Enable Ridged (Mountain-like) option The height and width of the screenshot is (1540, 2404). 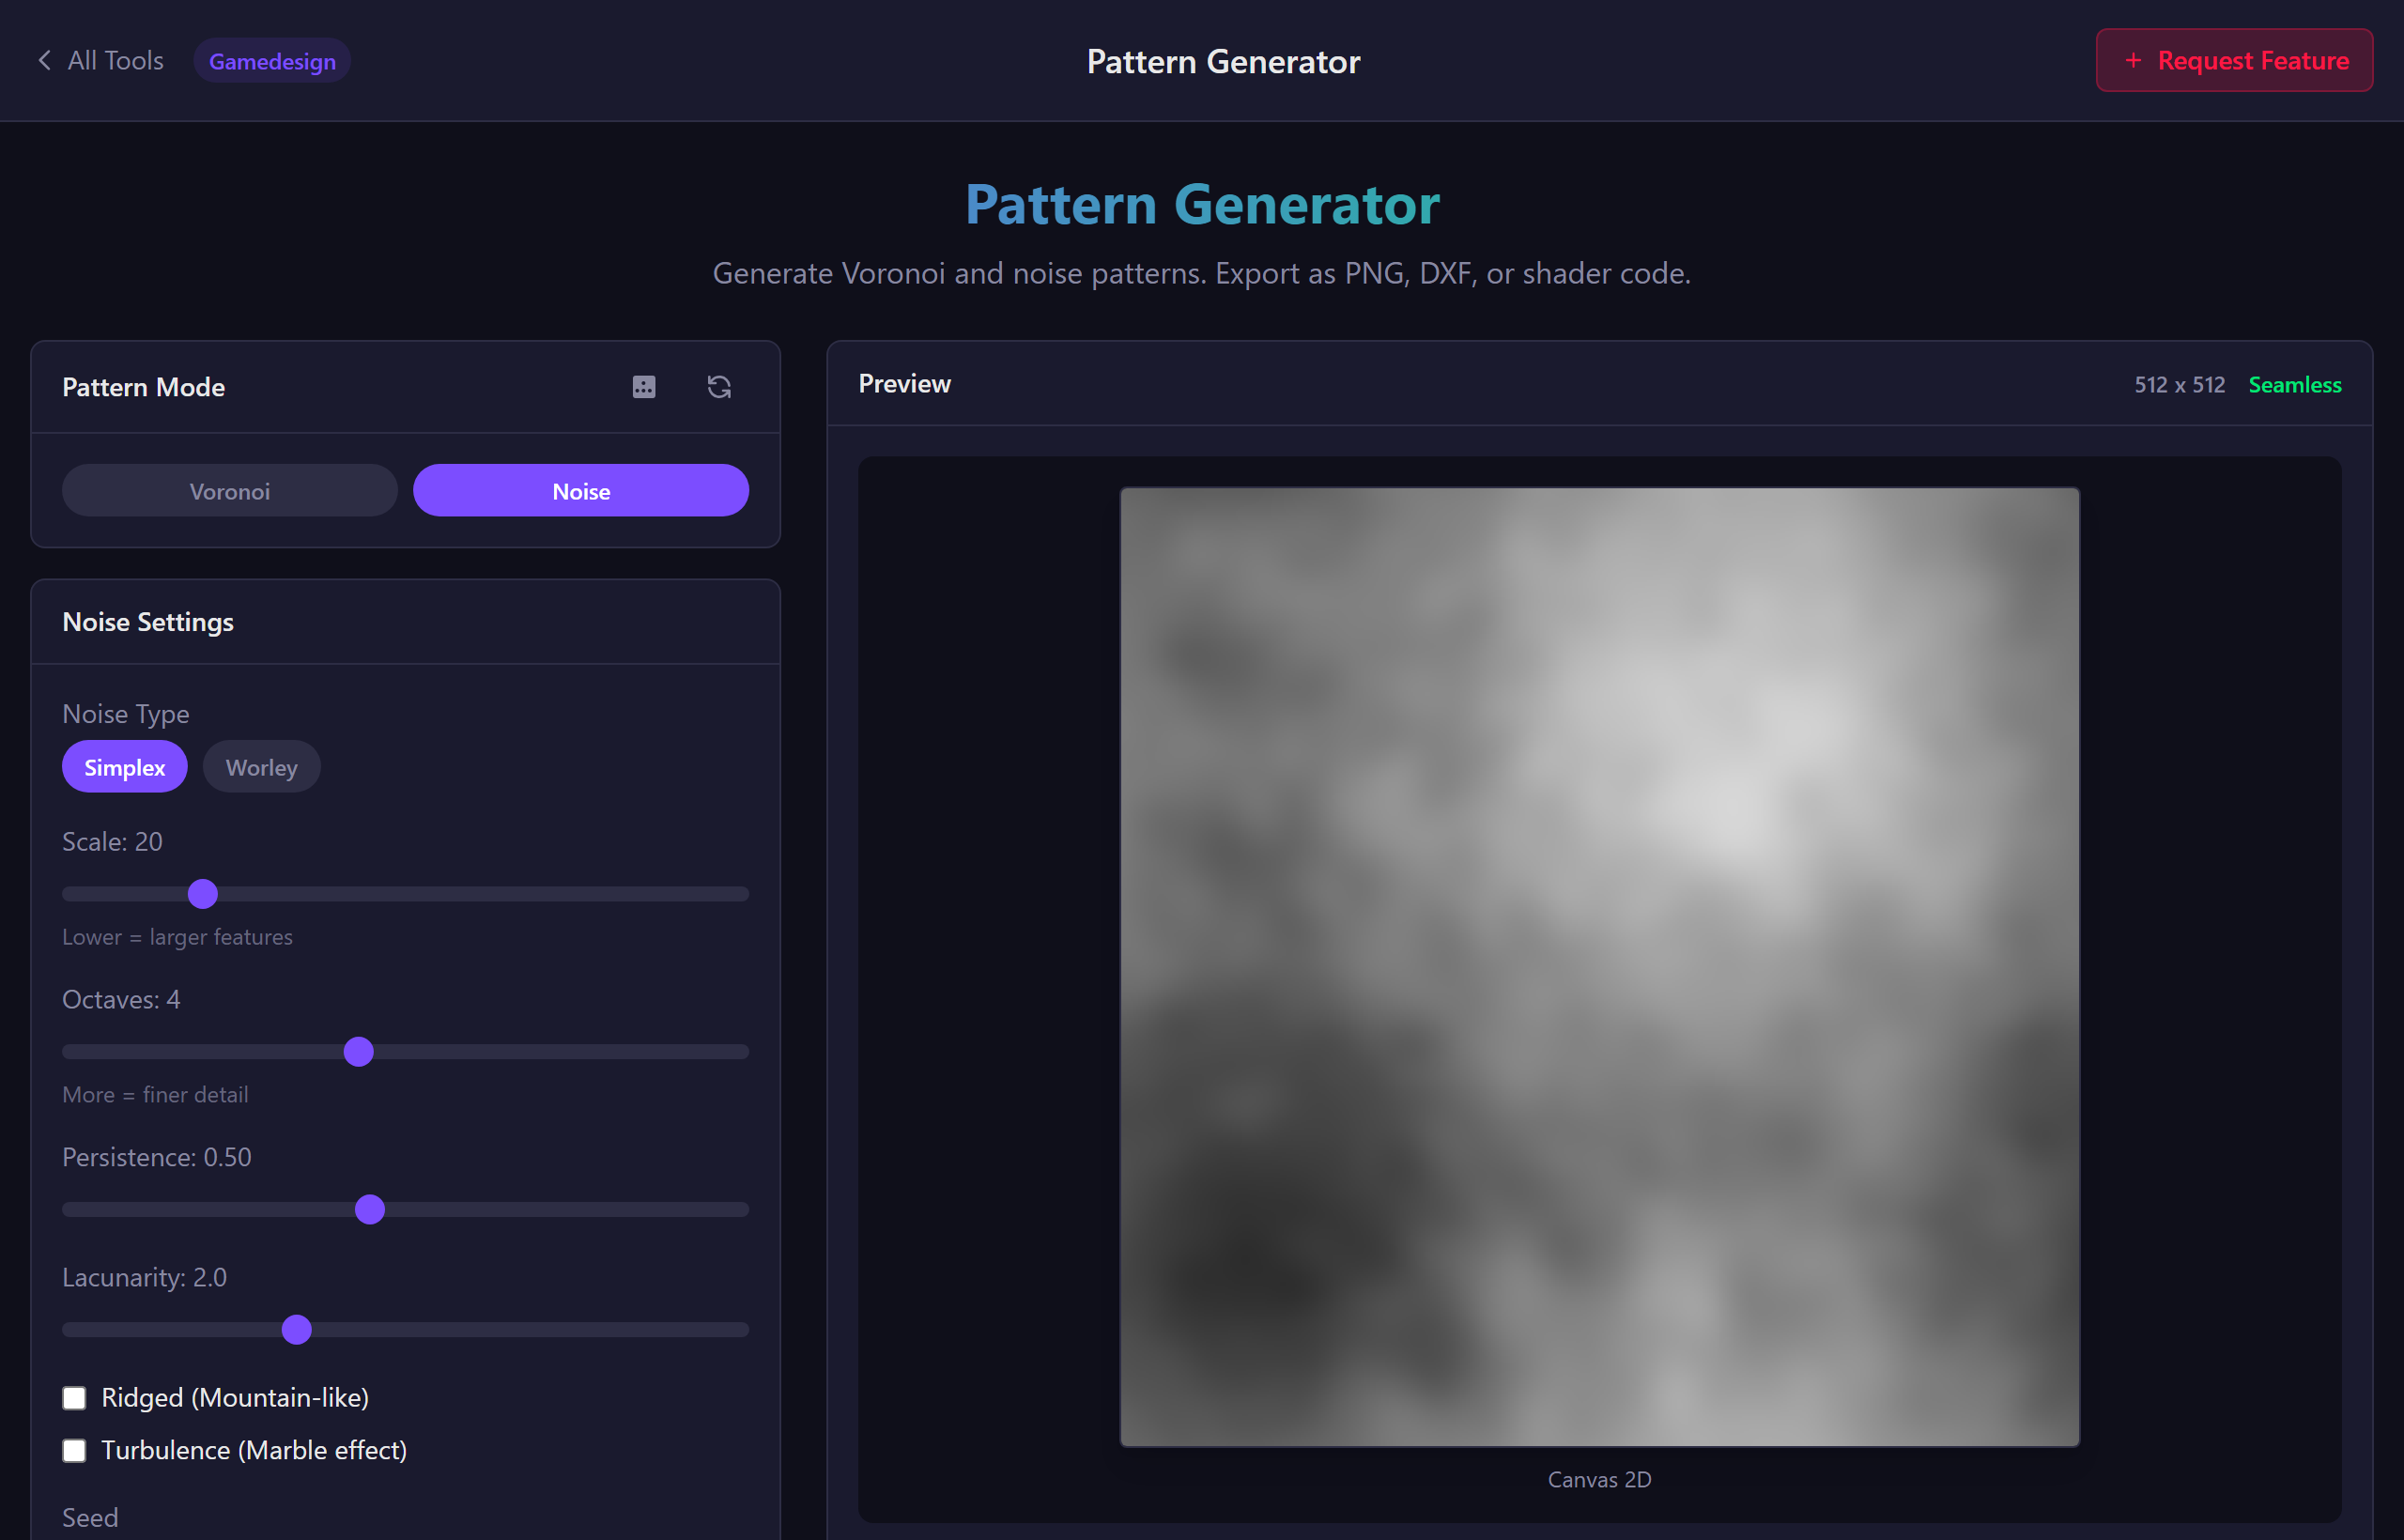point(75,1397)
